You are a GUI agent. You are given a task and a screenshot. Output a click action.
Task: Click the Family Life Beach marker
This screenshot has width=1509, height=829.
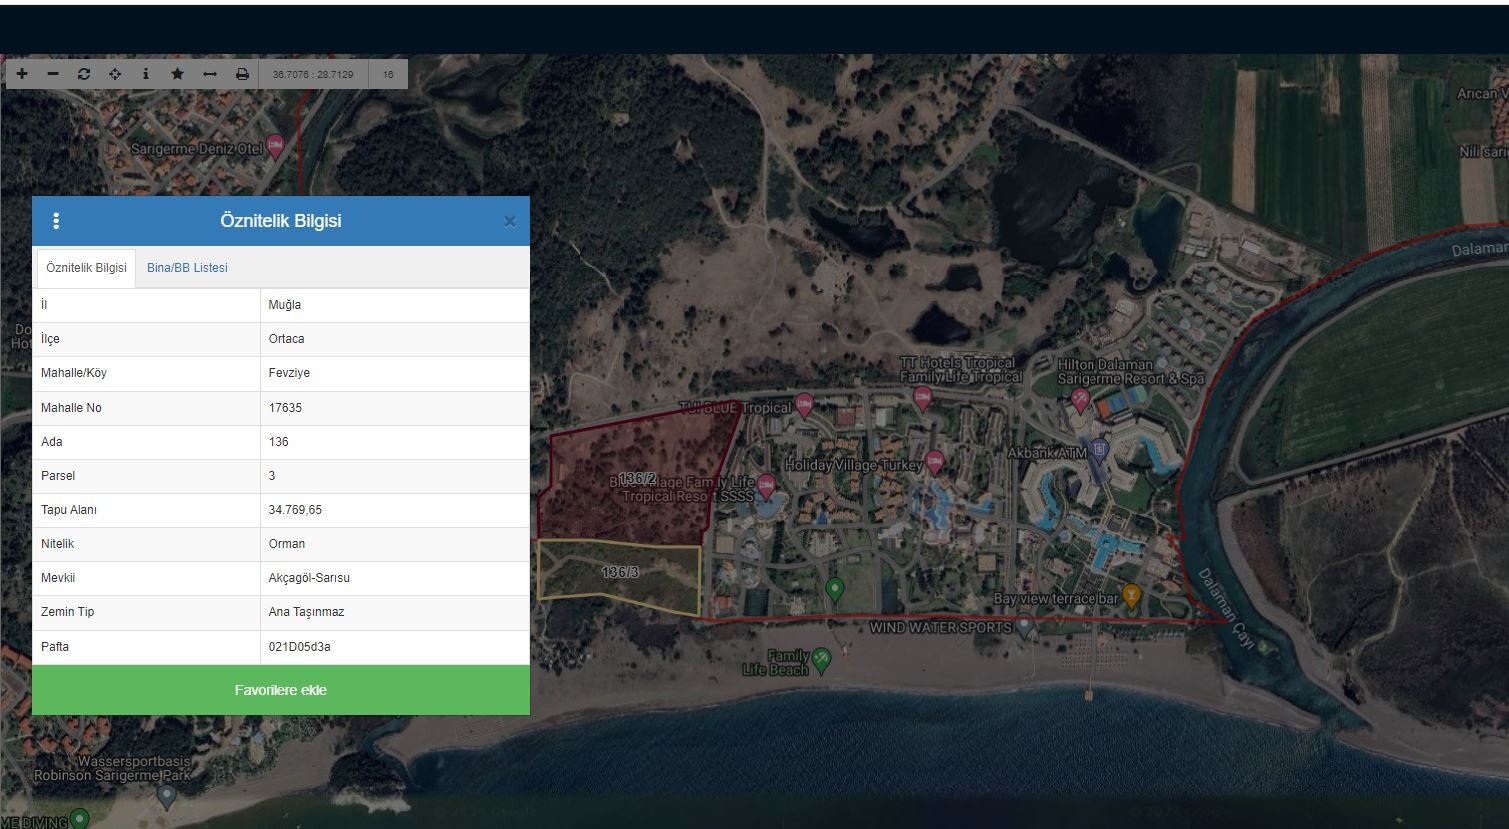coord(822,659)
